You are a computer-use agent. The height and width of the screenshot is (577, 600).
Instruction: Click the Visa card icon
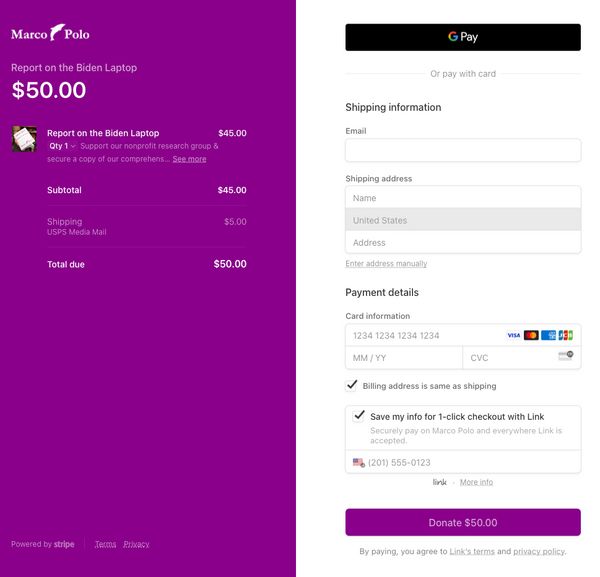514,336
